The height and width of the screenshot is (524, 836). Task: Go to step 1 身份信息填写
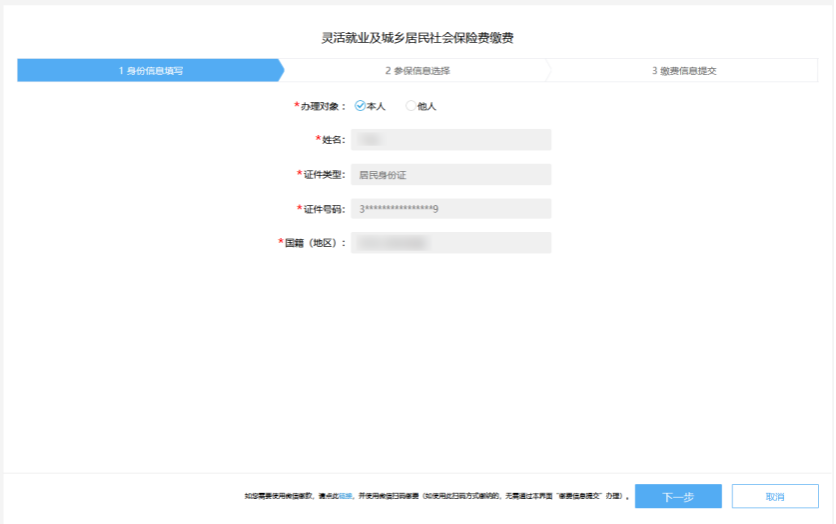(x=150, y=71)
